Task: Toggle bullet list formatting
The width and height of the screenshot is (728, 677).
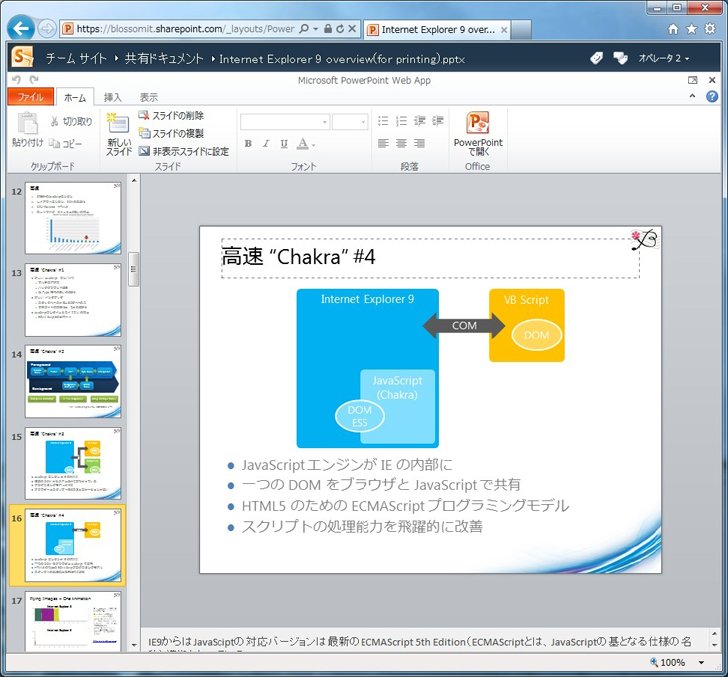Action: point(383,122)
